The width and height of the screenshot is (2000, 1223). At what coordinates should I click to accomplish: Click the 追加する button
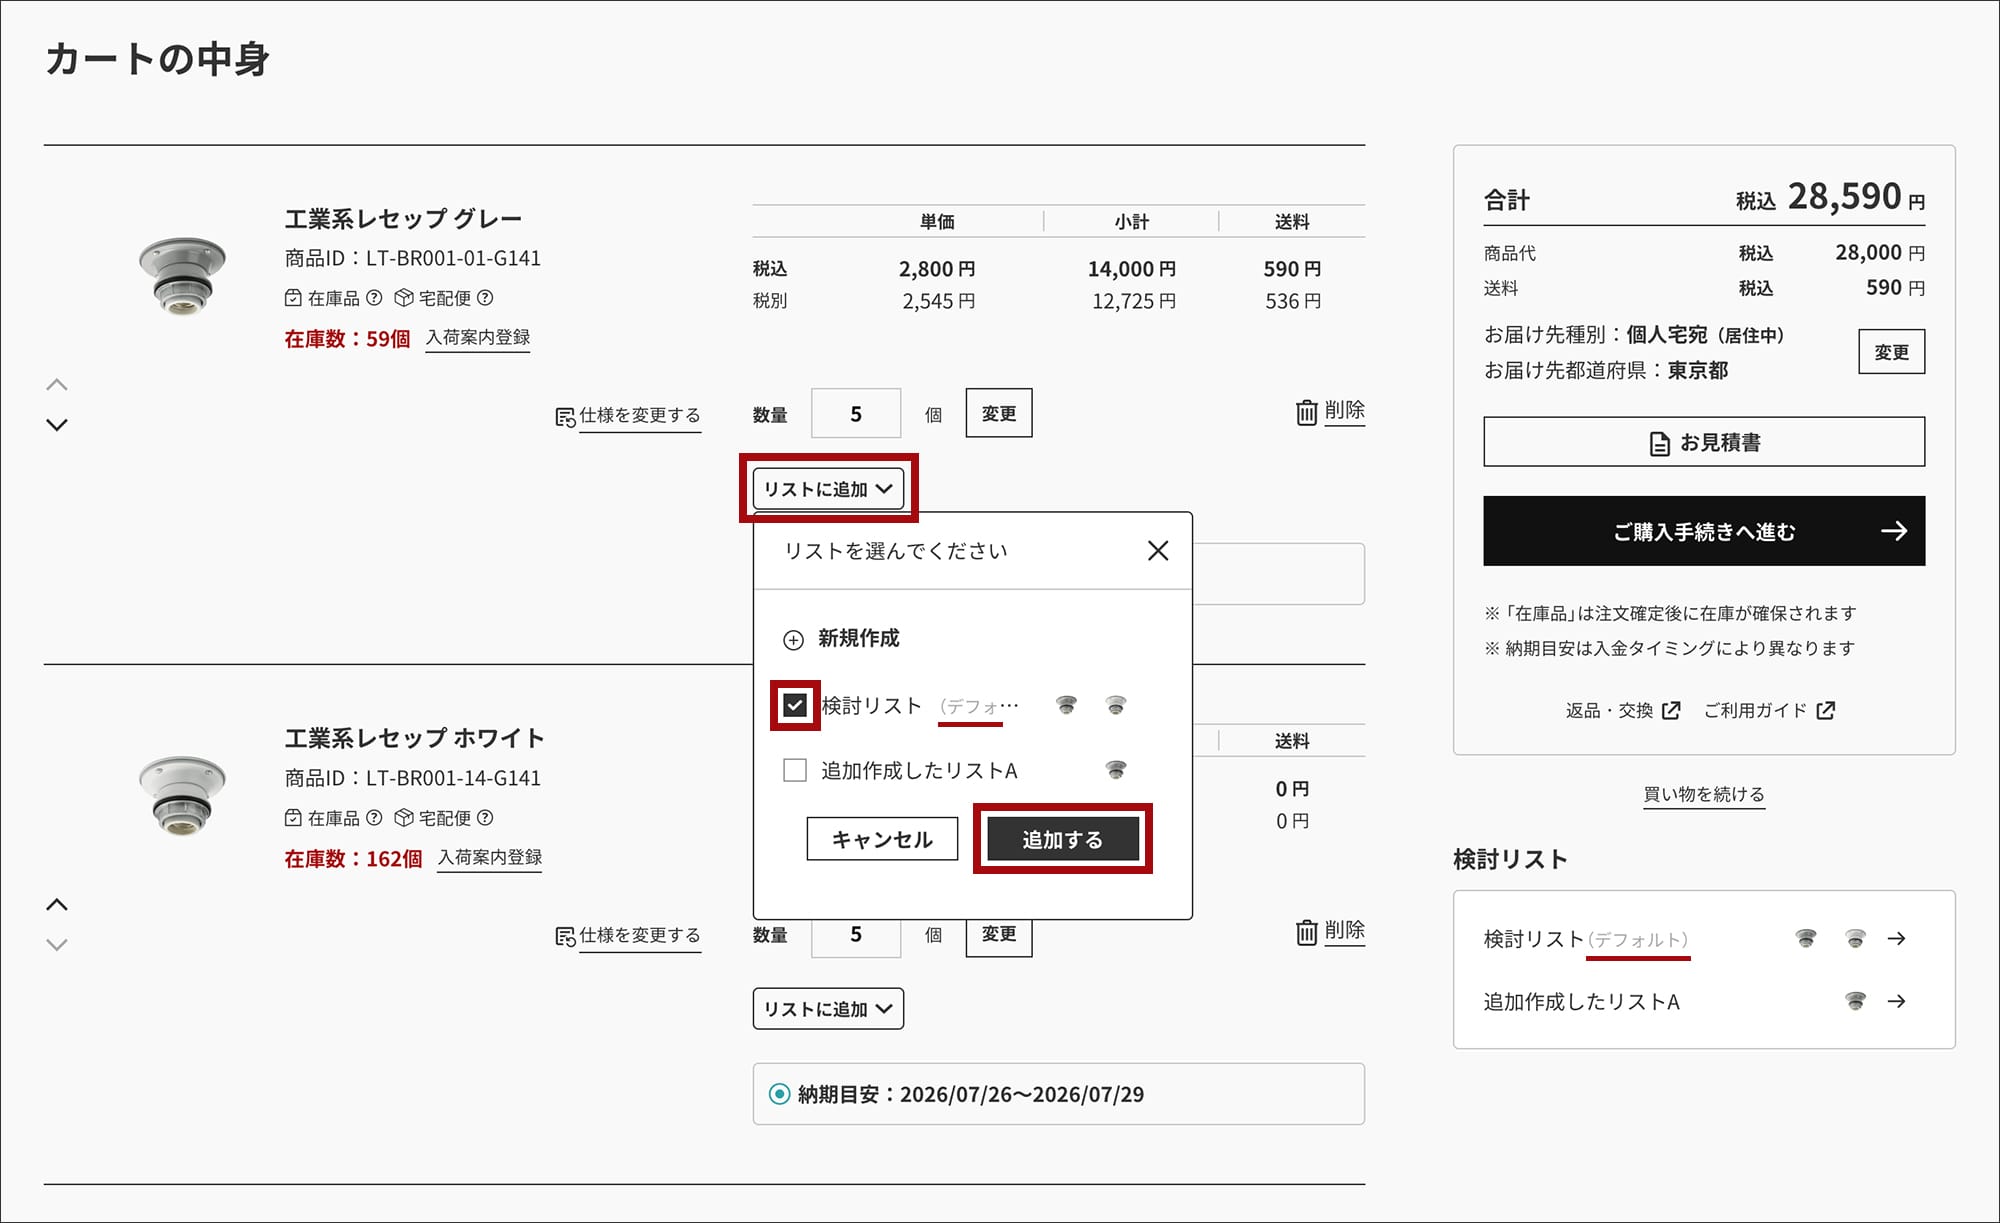point(1063,839)
